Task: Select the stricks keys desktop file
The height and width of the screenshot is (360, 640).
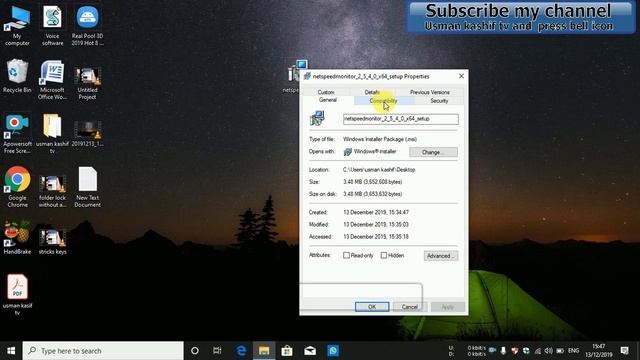Action: pos(52,242)
